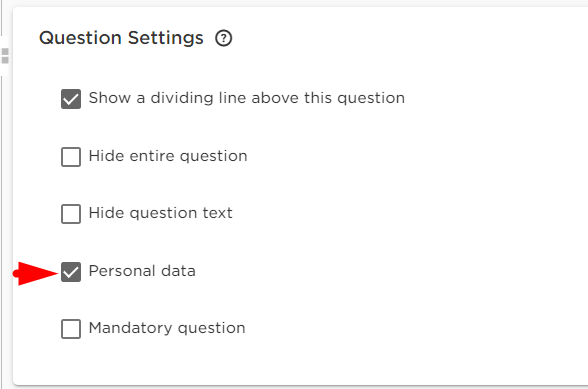Select the 'Hide entire question' label text
Image resolution: width=588 pixels, height=389 pixels.
tap(168, 156)
